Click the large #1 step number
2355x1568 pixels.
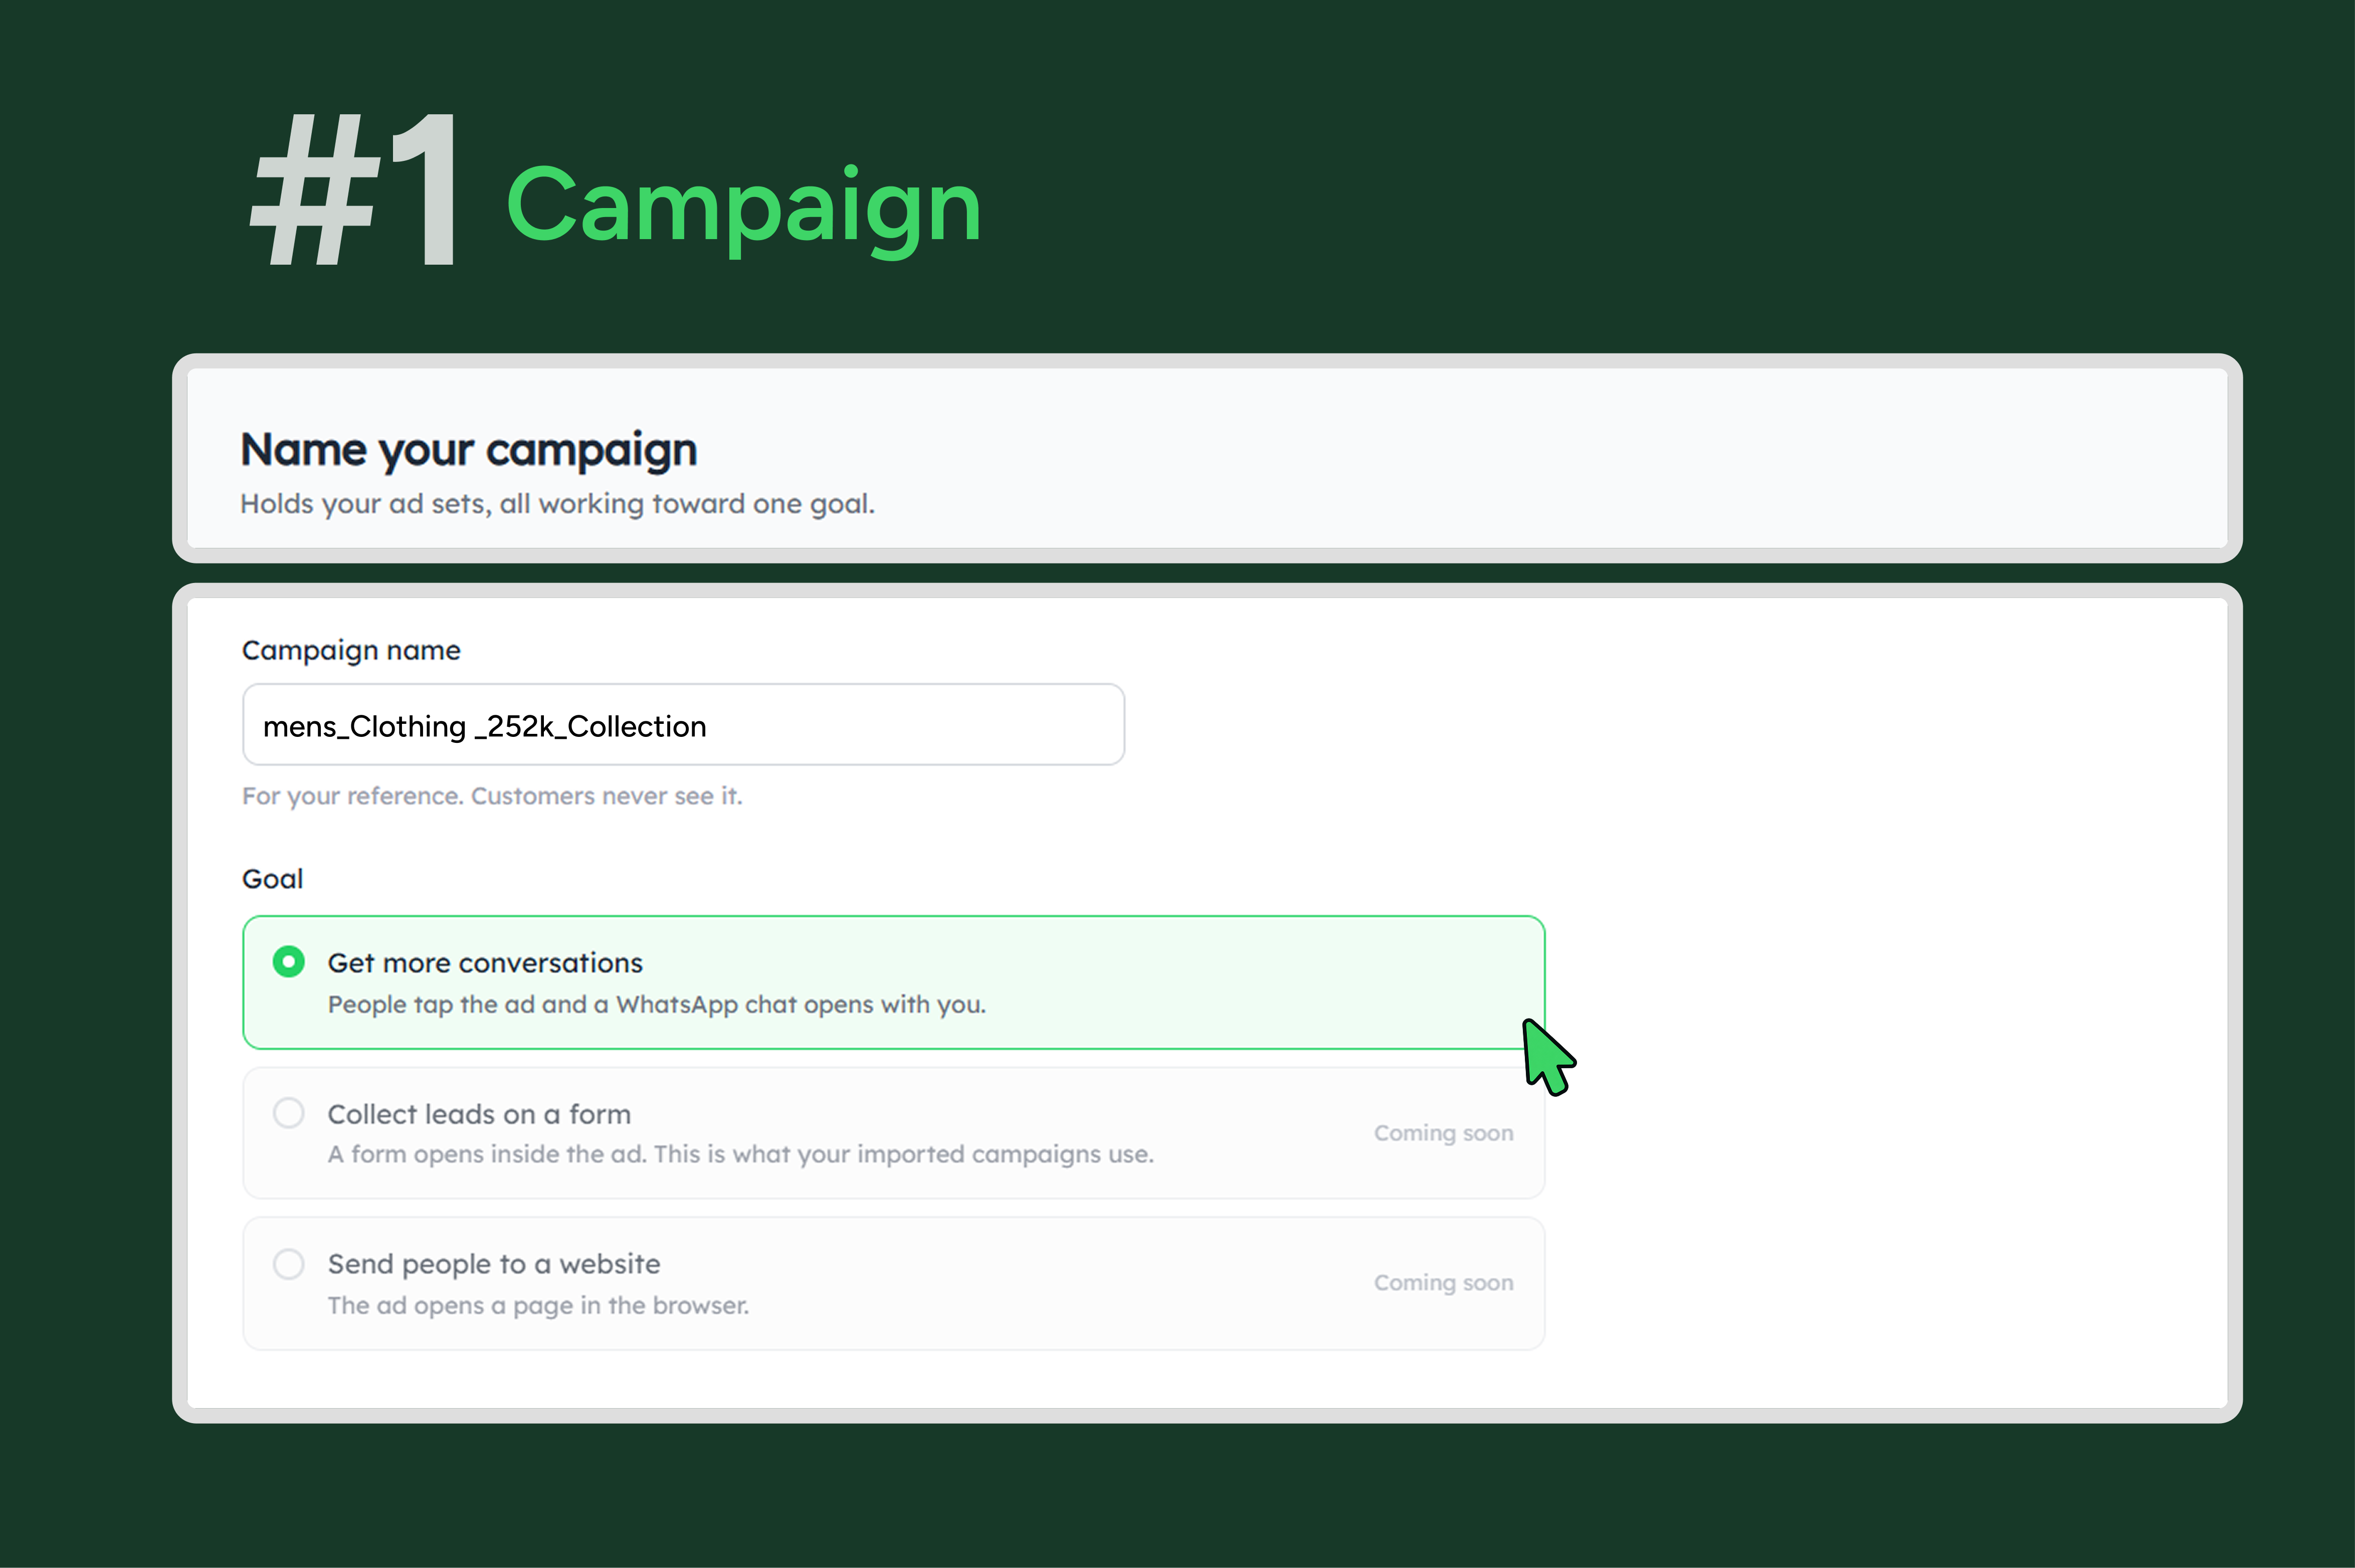pos(357,188)
